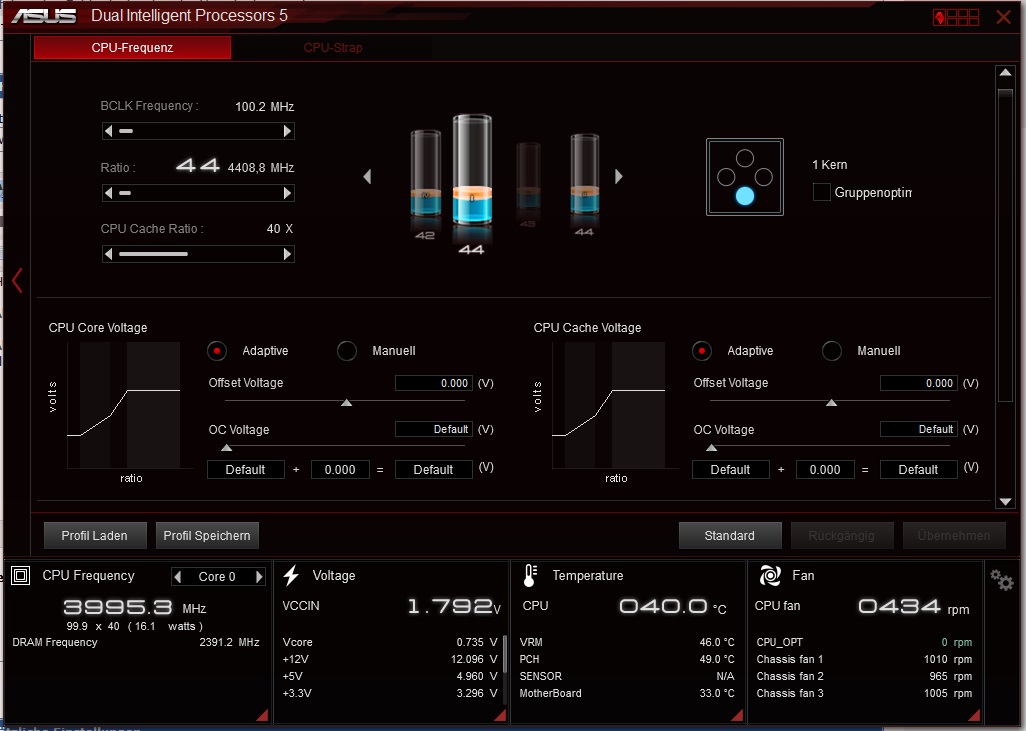Viewport: 1026px width, 731px height.
Task: Click the BCLK Frequency slider track
Action: pos(198,132)
